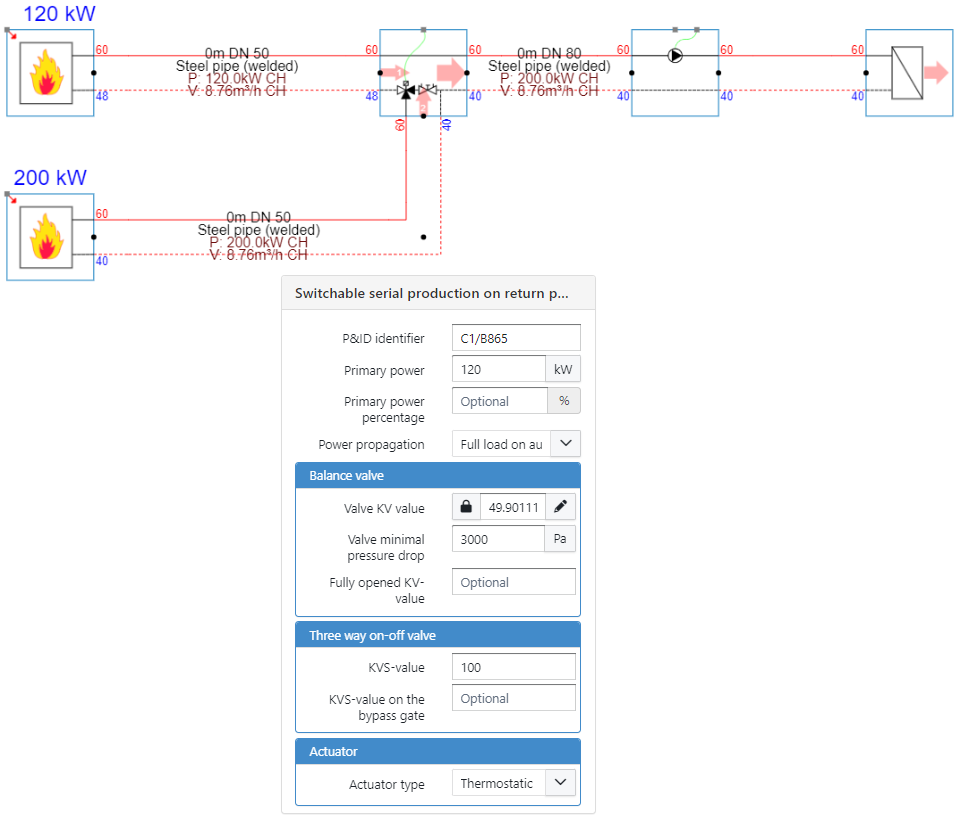The width and height of the screenshot is (957, 815).
Task: Click the Three way on-off valve header
Action: [x=437, y=635]
